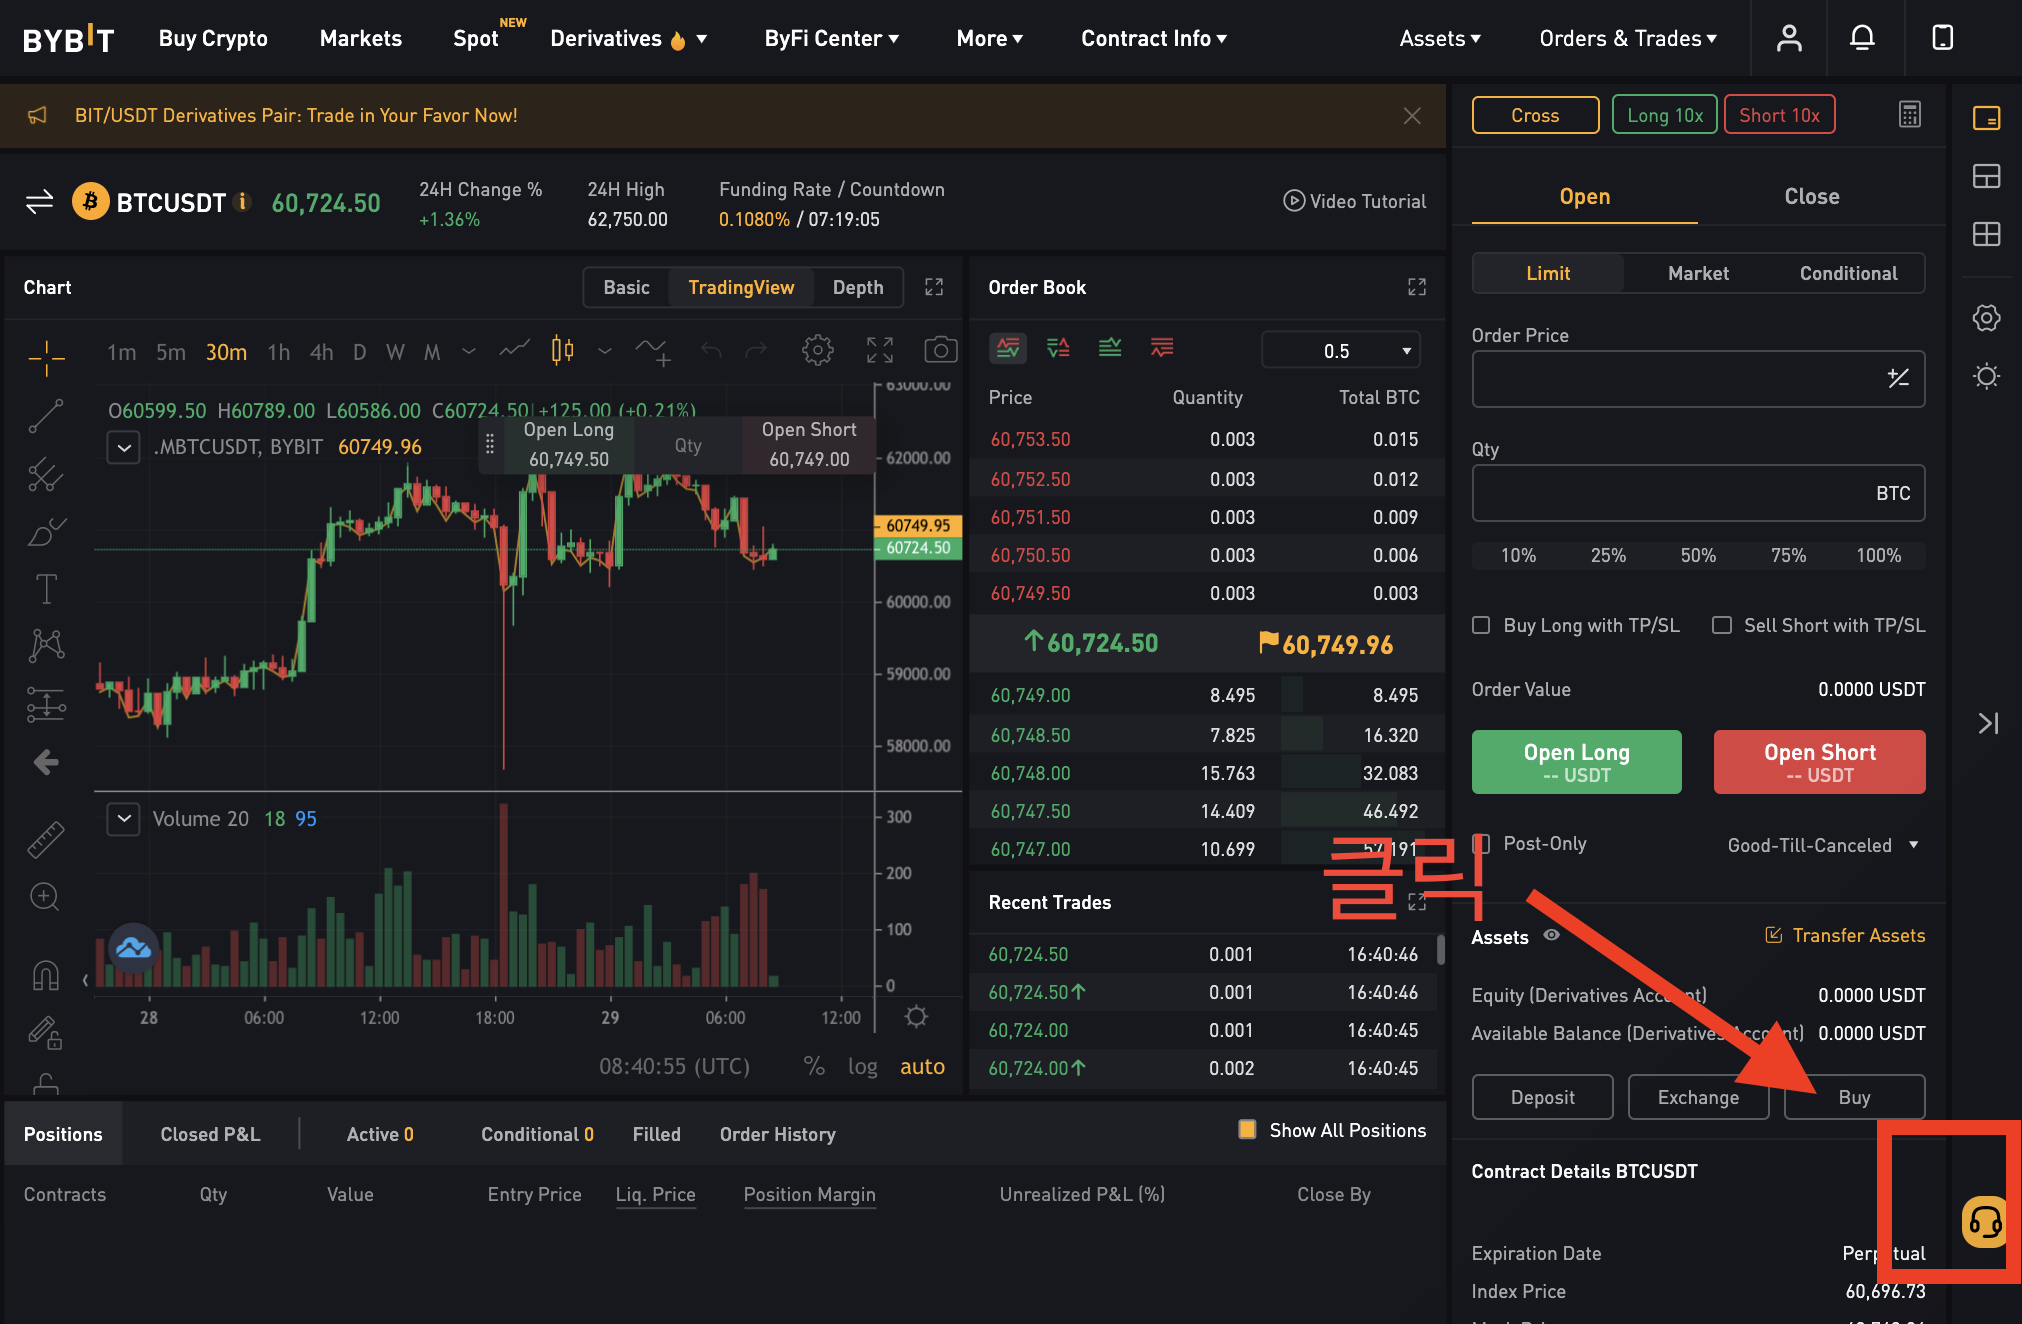
Task: Select the trend line drawing tool
Action: click(46, 416)
